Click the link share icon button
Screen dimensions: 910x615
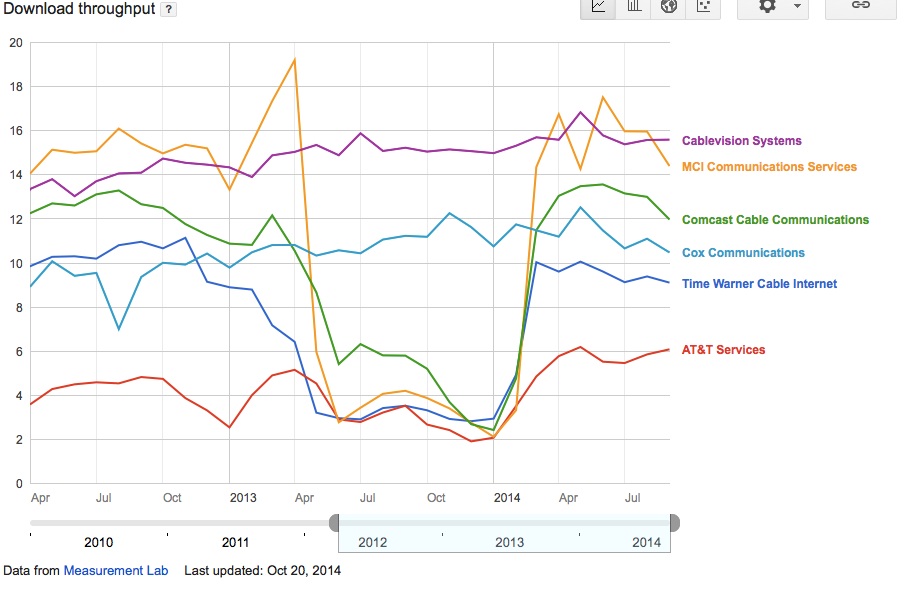[861, 8]
